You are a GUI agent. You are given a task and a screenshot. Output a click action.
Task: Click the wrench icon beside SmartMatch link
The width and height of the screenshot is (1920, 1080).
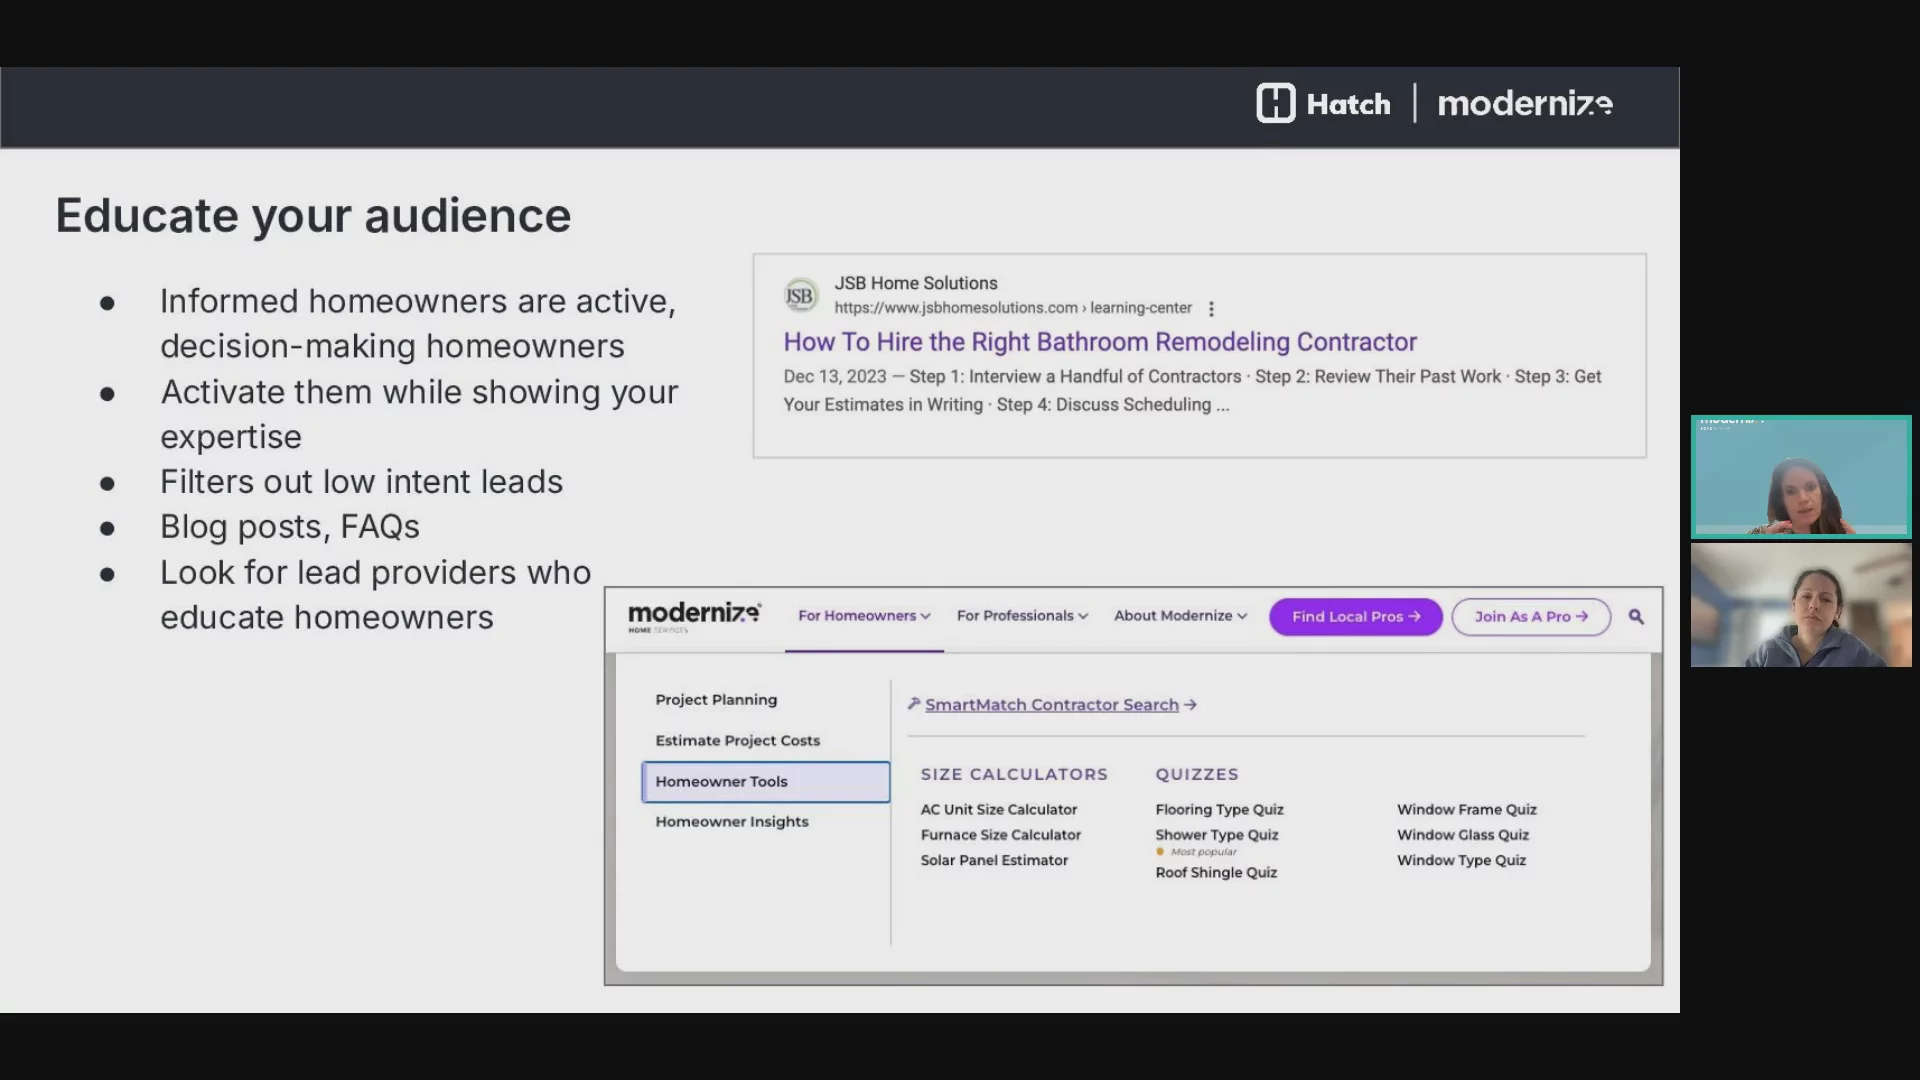[913, 704]
